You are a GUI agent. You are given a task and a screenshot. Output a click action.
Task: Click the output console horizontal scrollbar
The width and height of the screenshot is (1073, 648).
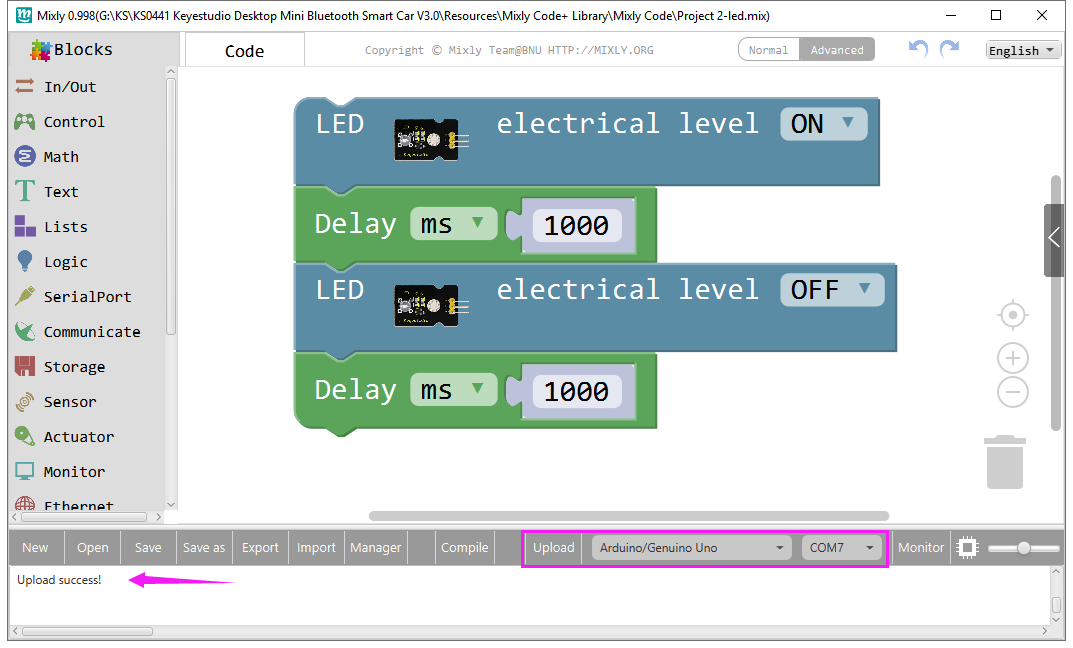[88, 631]
